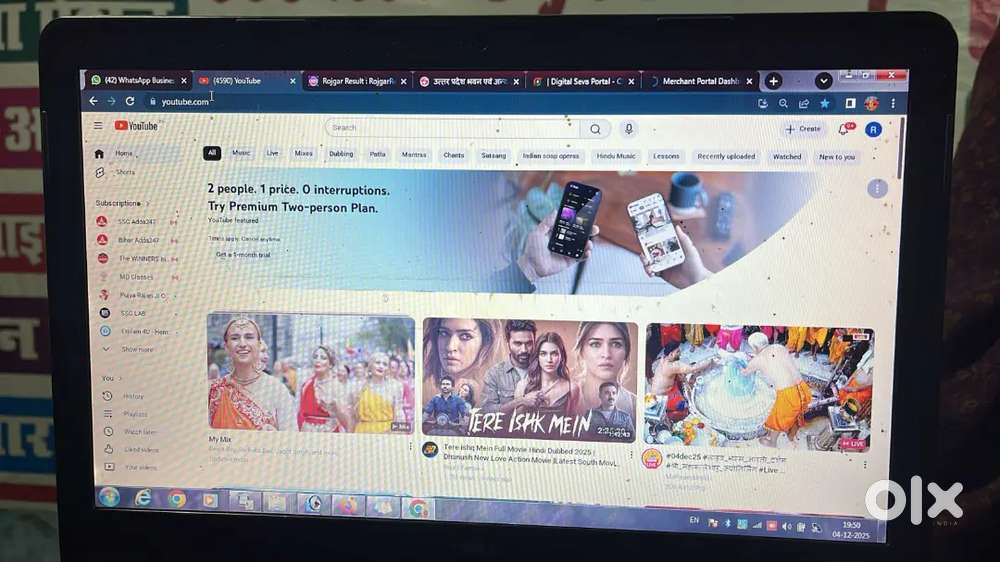Select the Dubbing filter chip

pos(341,154)
